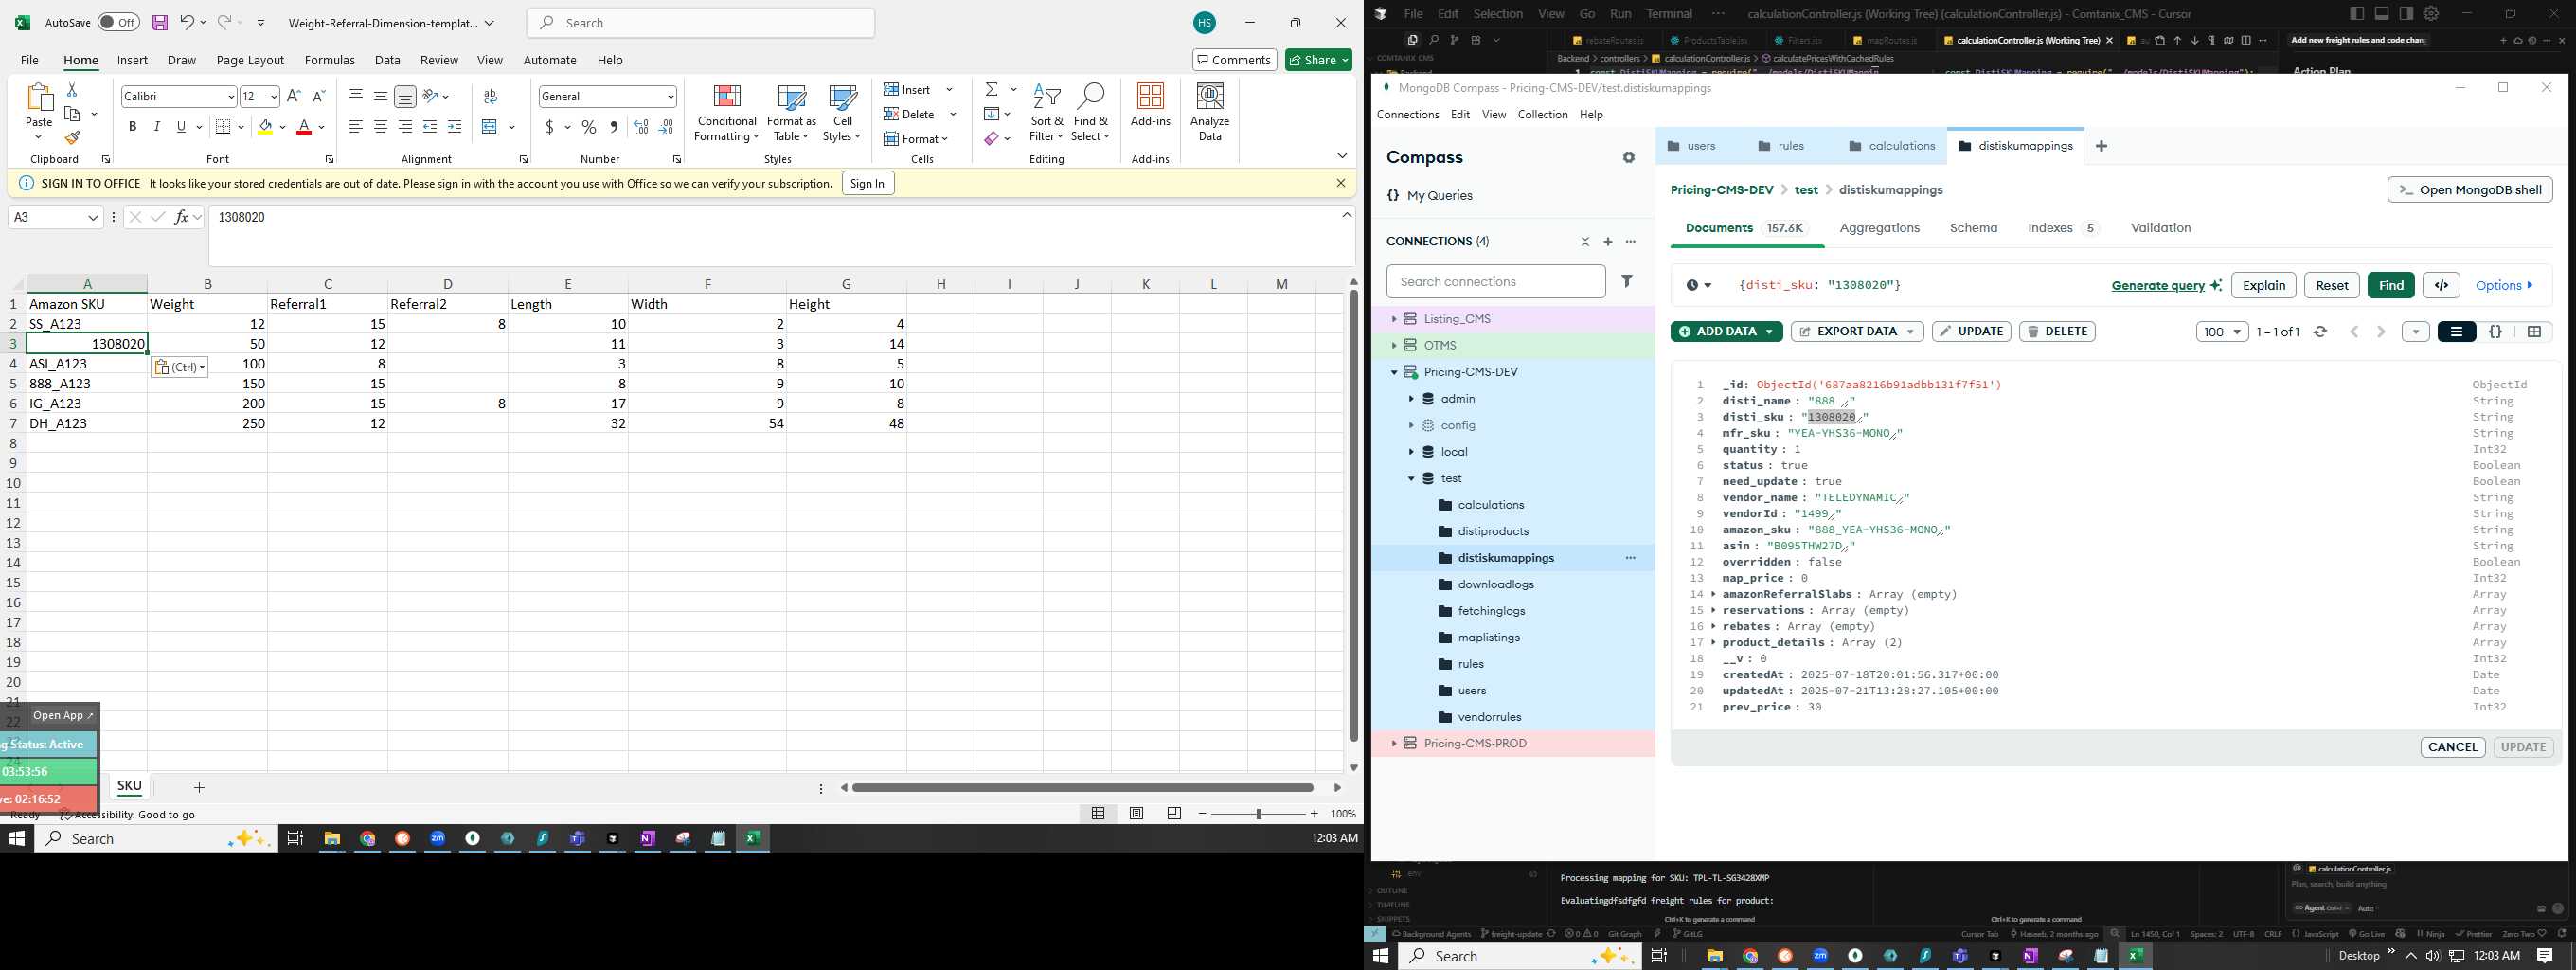Screen dimensions: 2576x970
Task: Open the Name Box dropdown for A3
Action: click(x=93, y=217)
